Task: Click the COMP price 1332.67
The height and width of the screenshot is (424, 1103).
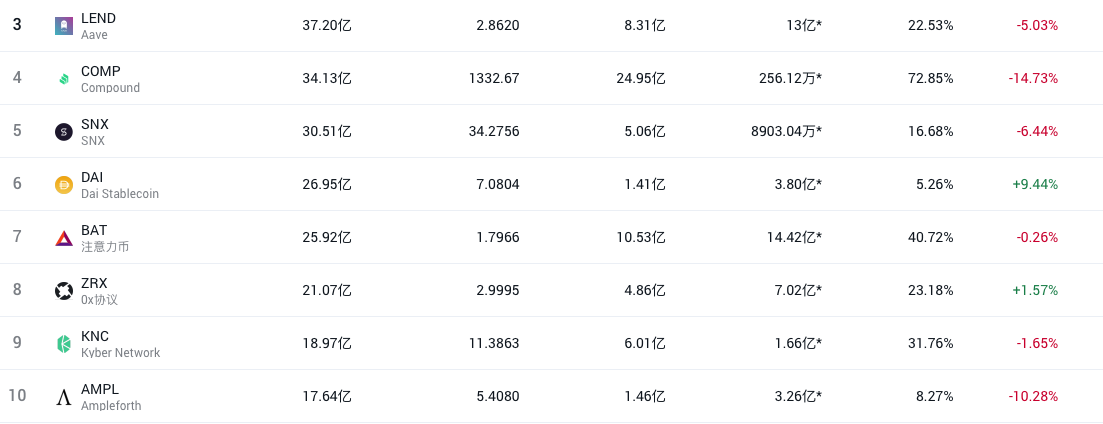Action: (x=494, y=78)
